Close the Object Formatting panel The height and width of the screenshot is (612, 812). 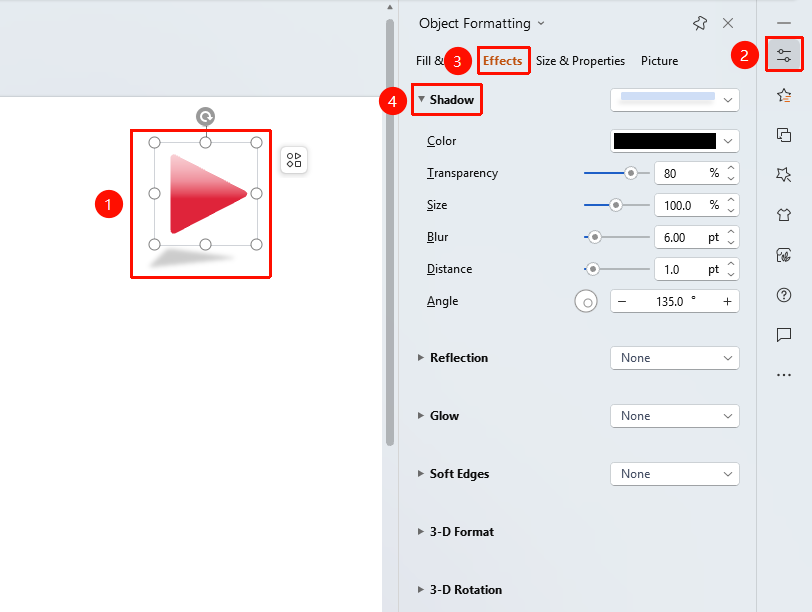728,23
